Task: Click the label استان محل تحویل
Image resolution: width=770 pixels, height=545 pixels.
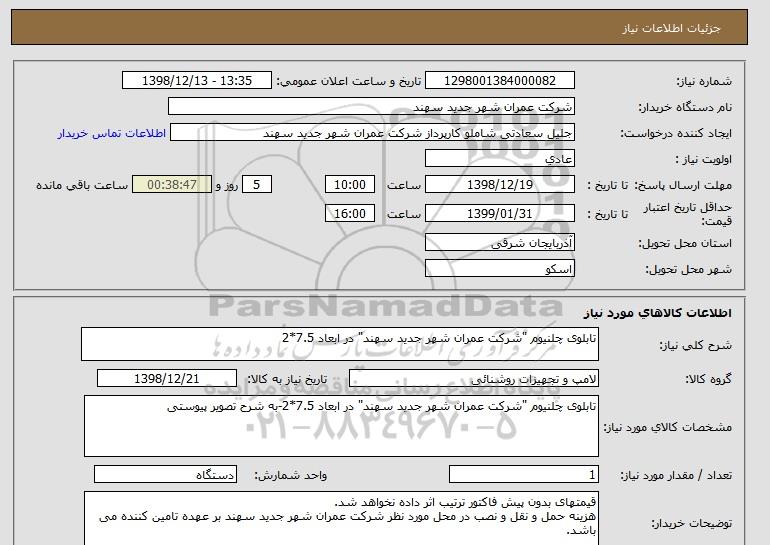Action: tap(685, 243)
